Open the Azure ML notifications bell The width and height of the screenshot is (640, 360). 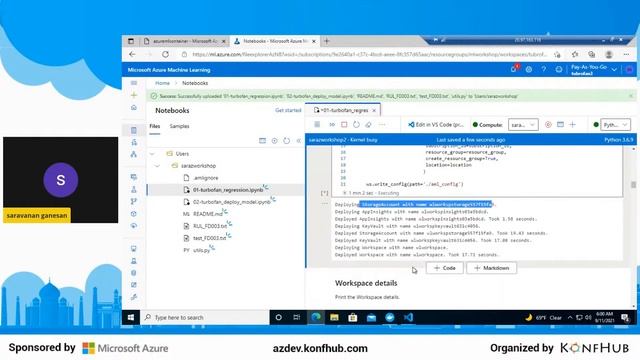tap(514, 69)
